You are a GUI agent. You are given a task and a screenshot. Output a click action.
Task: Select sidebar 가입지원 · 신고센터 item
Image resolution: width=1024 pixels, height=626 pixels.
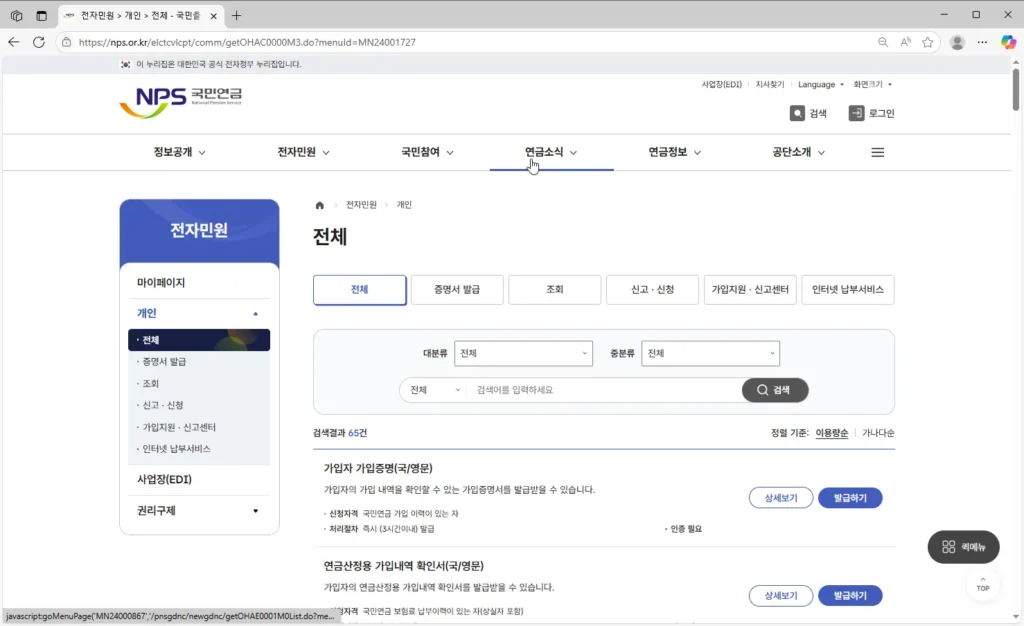(178, 428)
